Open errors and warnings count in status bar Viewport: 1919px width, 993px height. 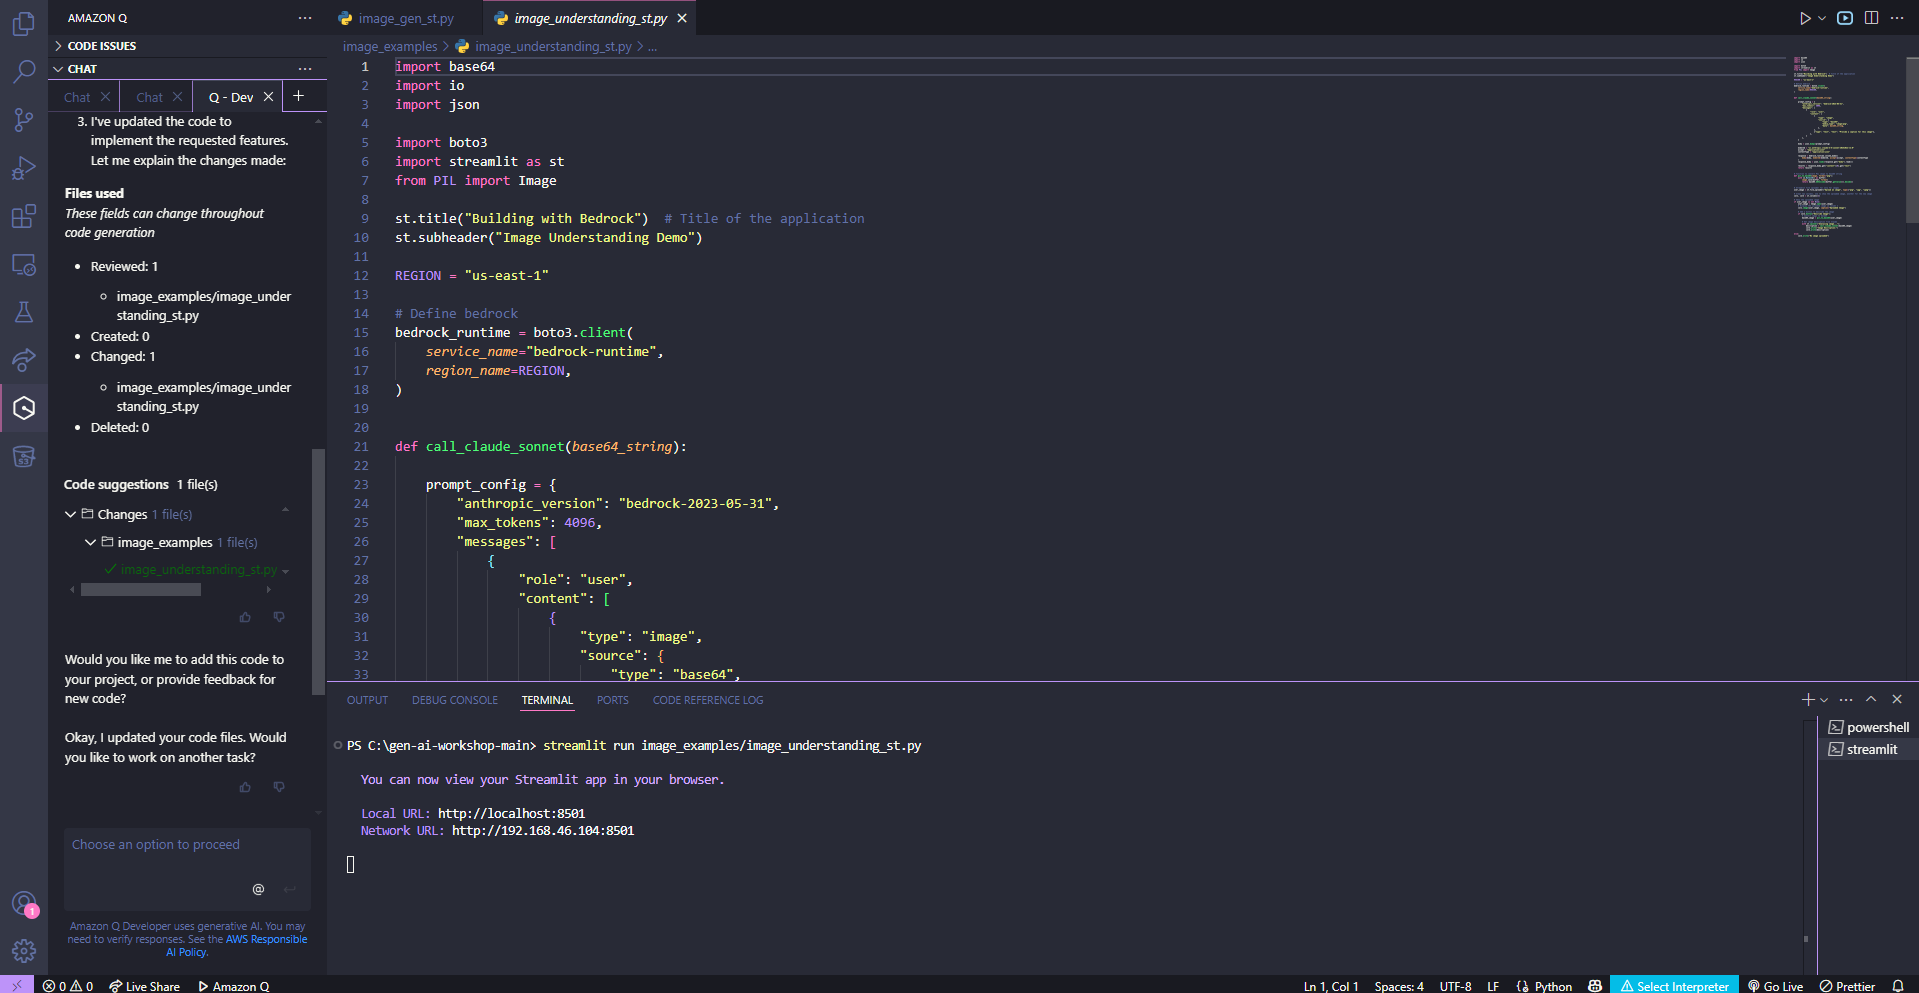tap(68, 986)
